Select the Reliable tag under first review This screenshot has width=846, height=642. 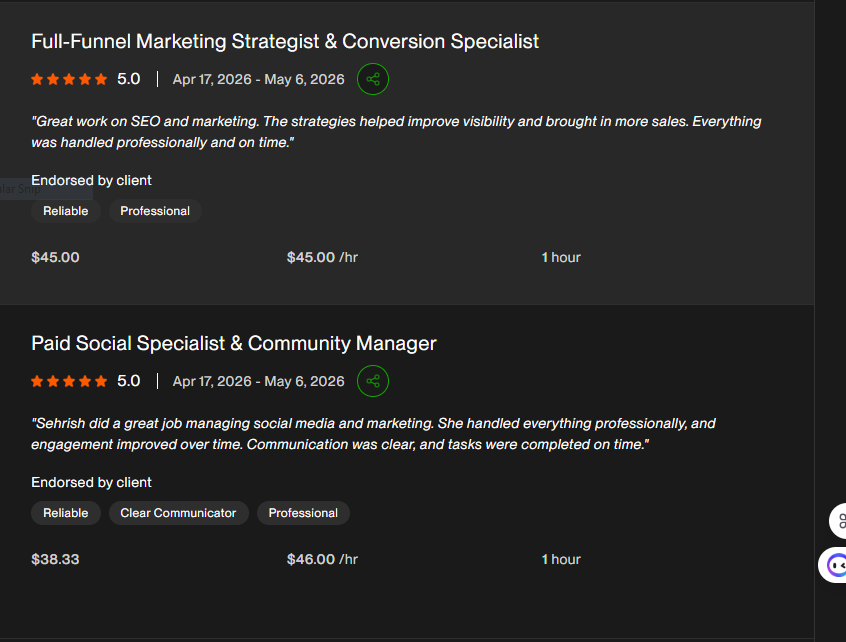66,211
